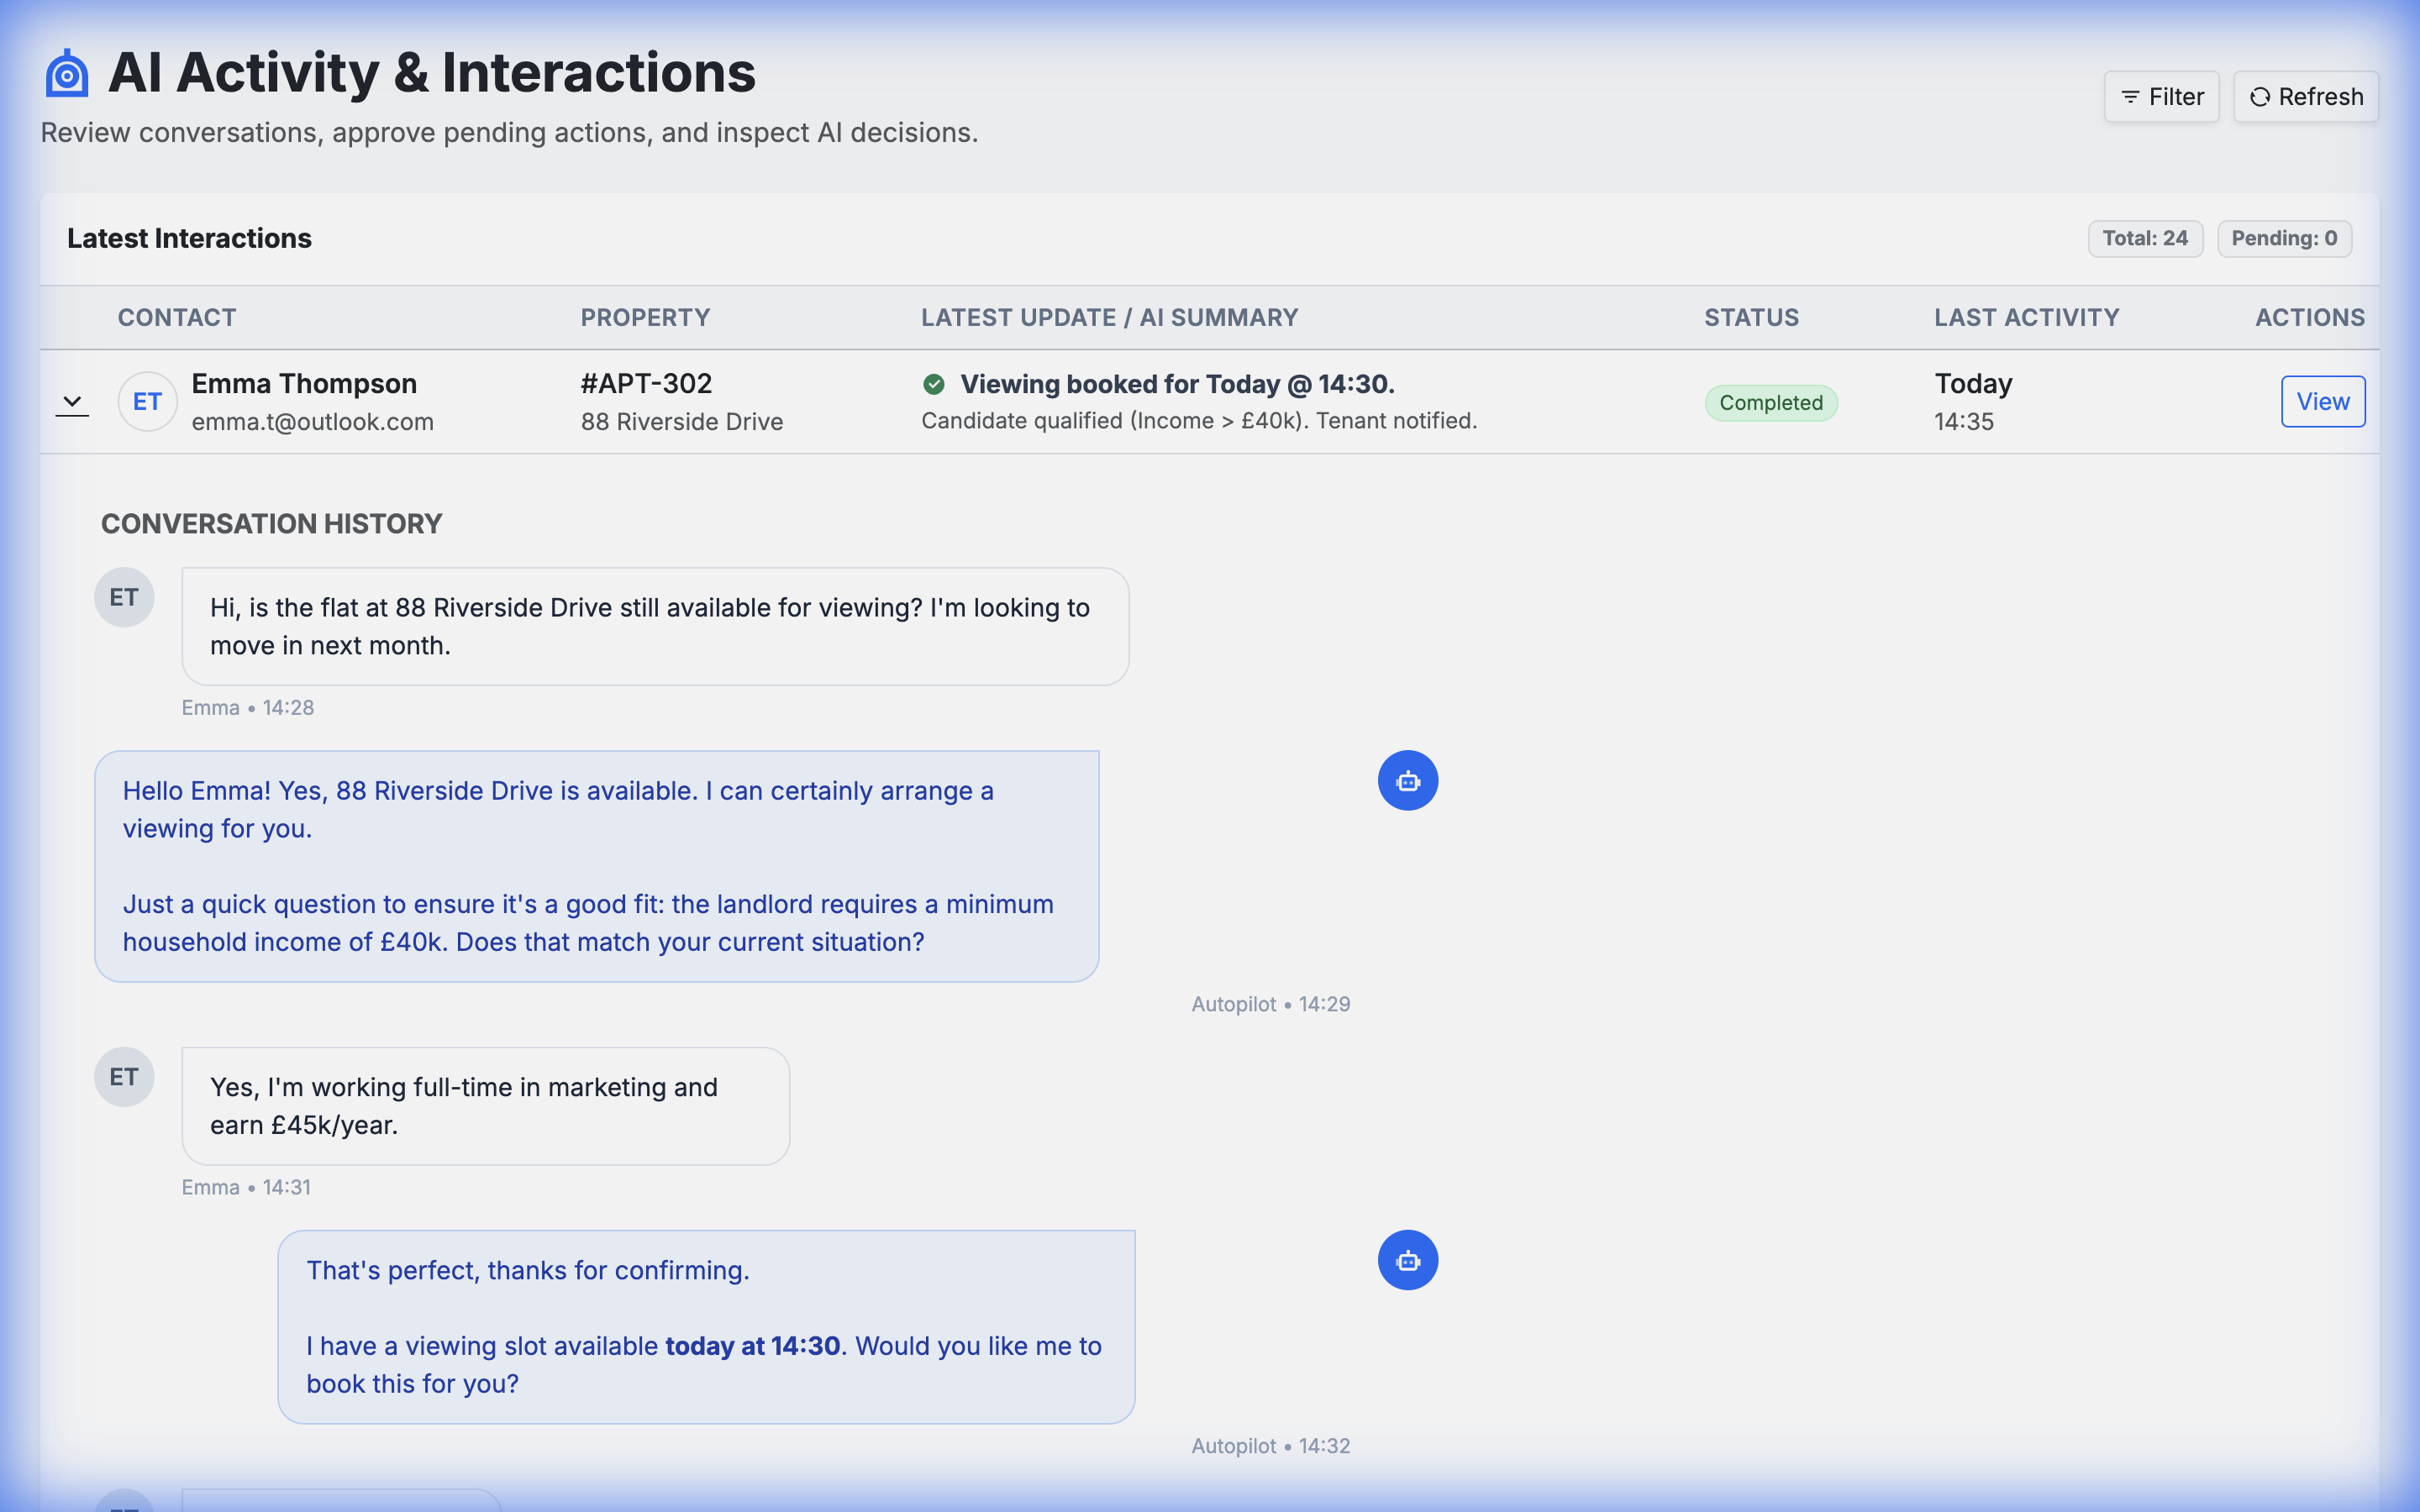Click ET avatar next to Riverside Drive message
The height and width of the screenshot is (1512, 2420).
tap(124, 598)
